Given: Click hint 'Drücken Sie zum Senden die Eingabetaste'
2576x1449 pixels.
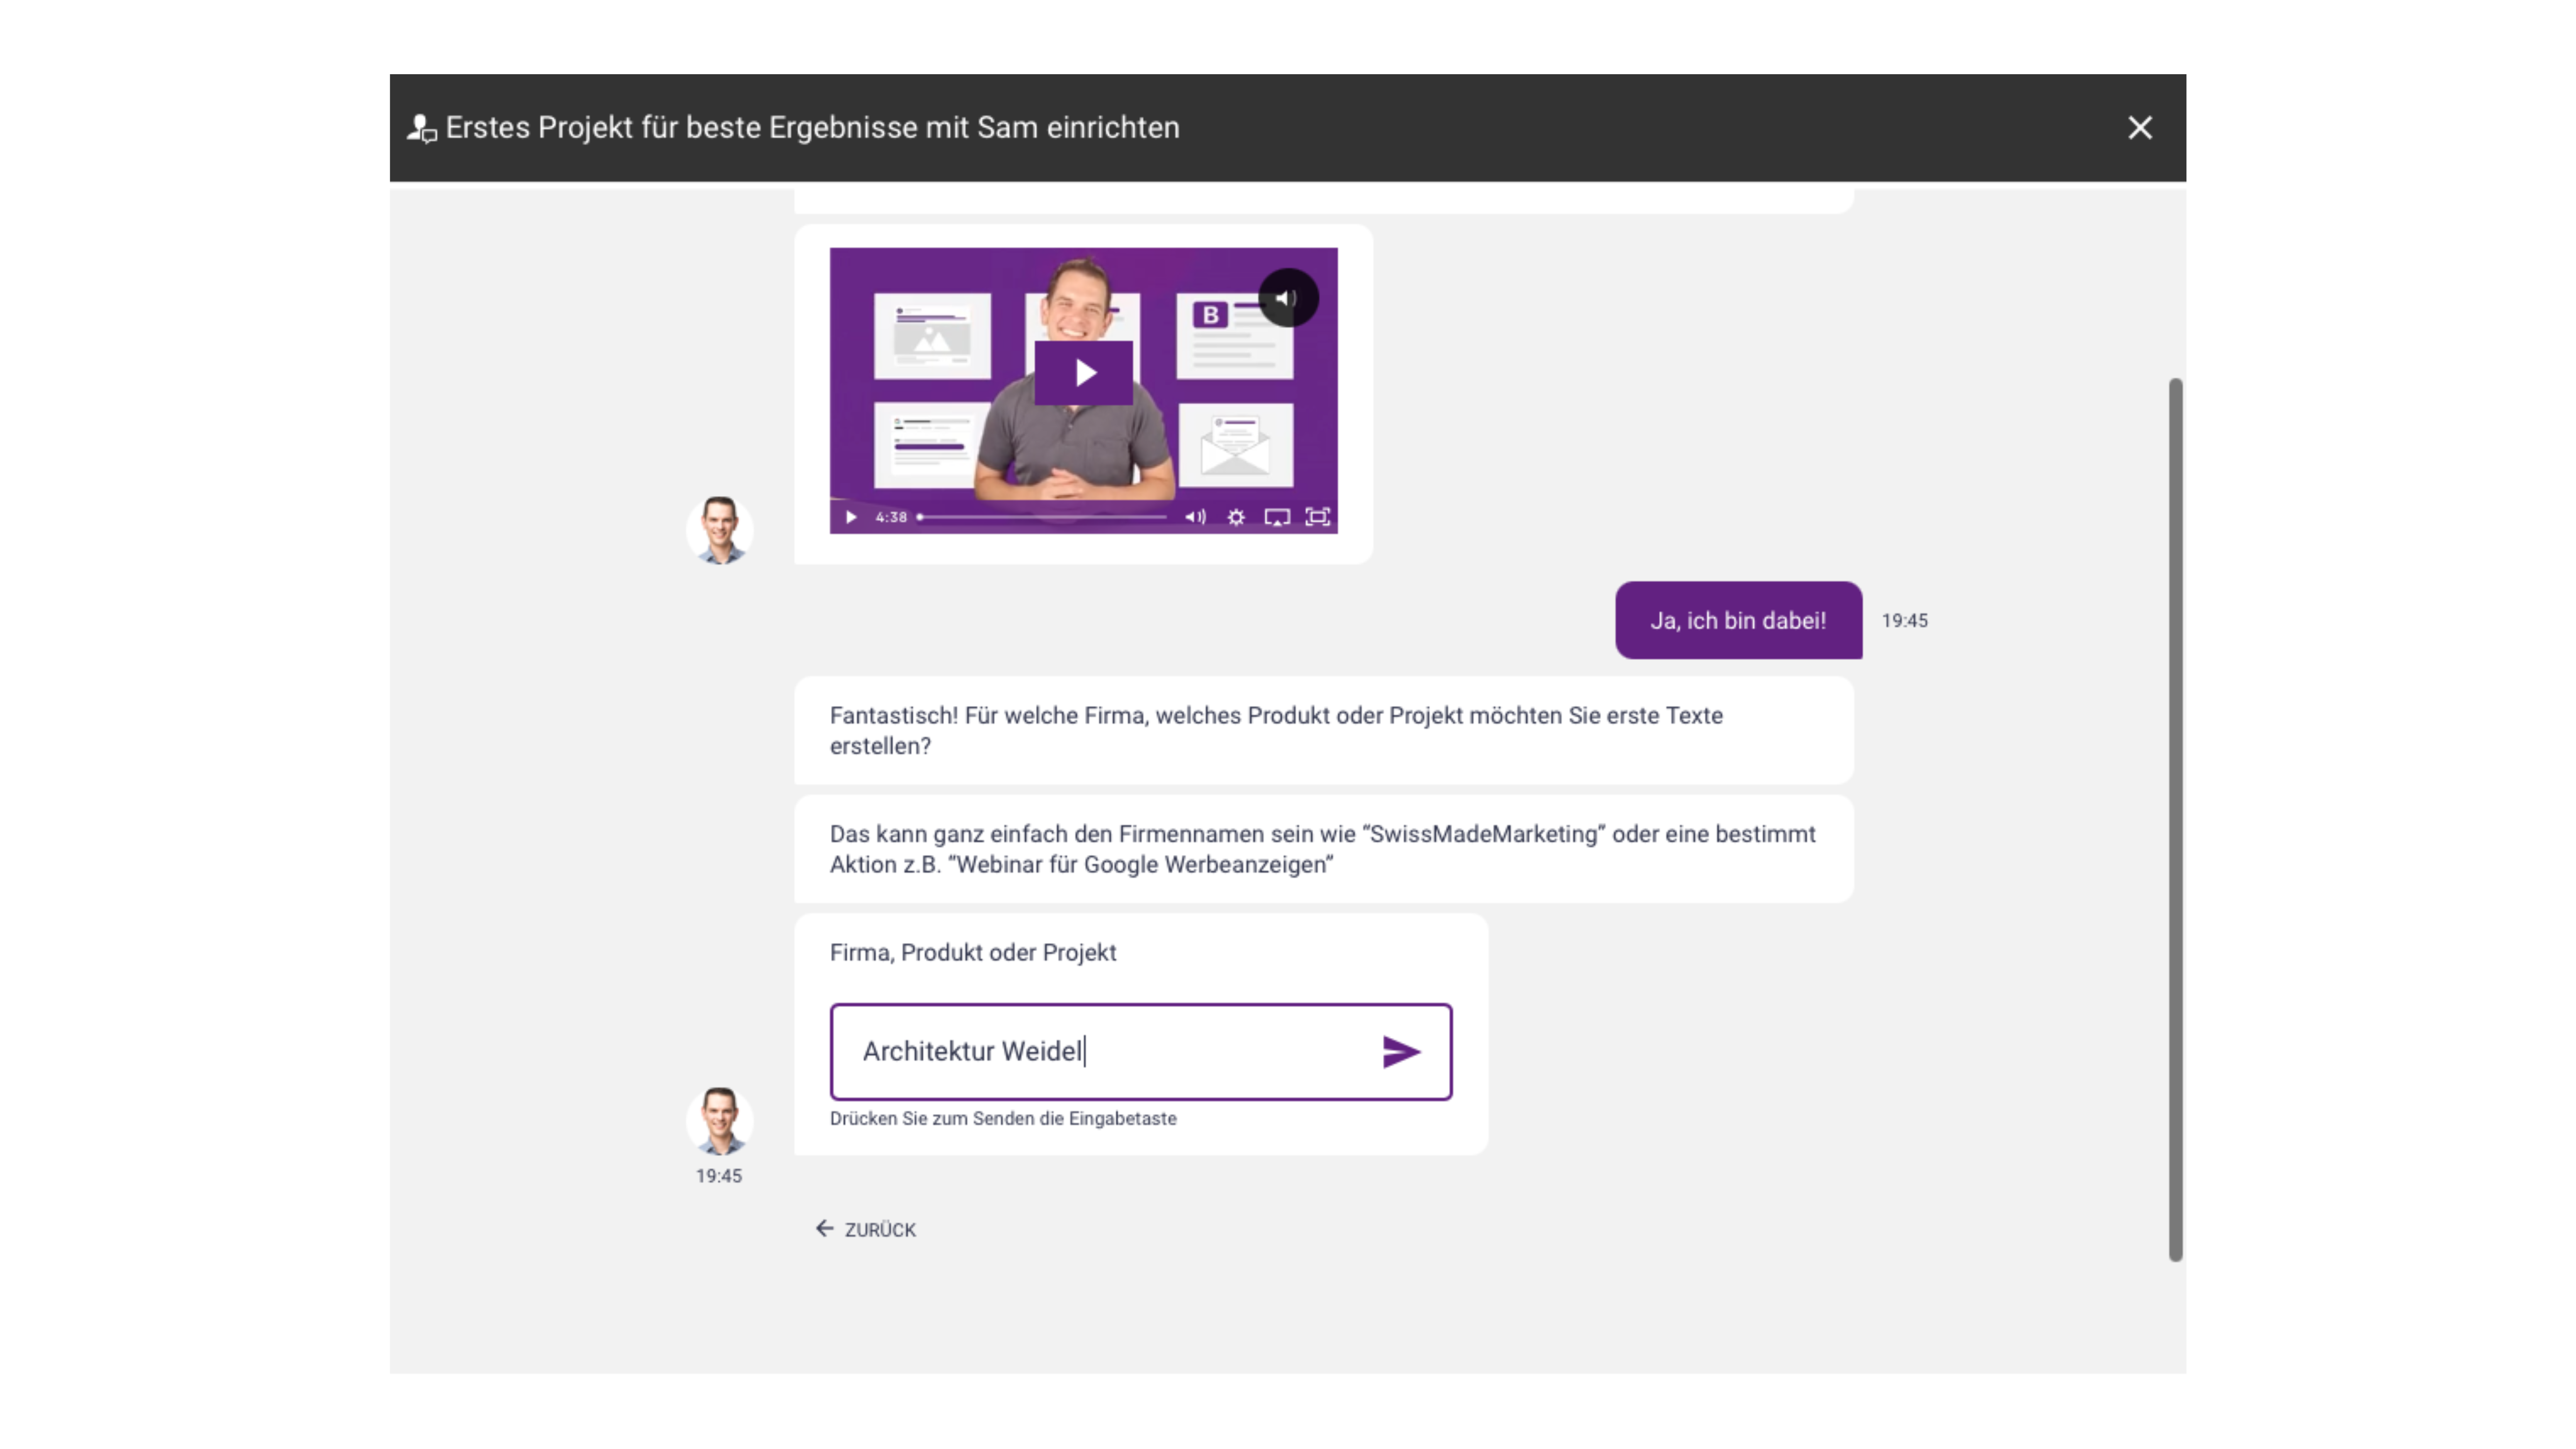Looking at the screenshot, I should (x=1003, y=1119).
